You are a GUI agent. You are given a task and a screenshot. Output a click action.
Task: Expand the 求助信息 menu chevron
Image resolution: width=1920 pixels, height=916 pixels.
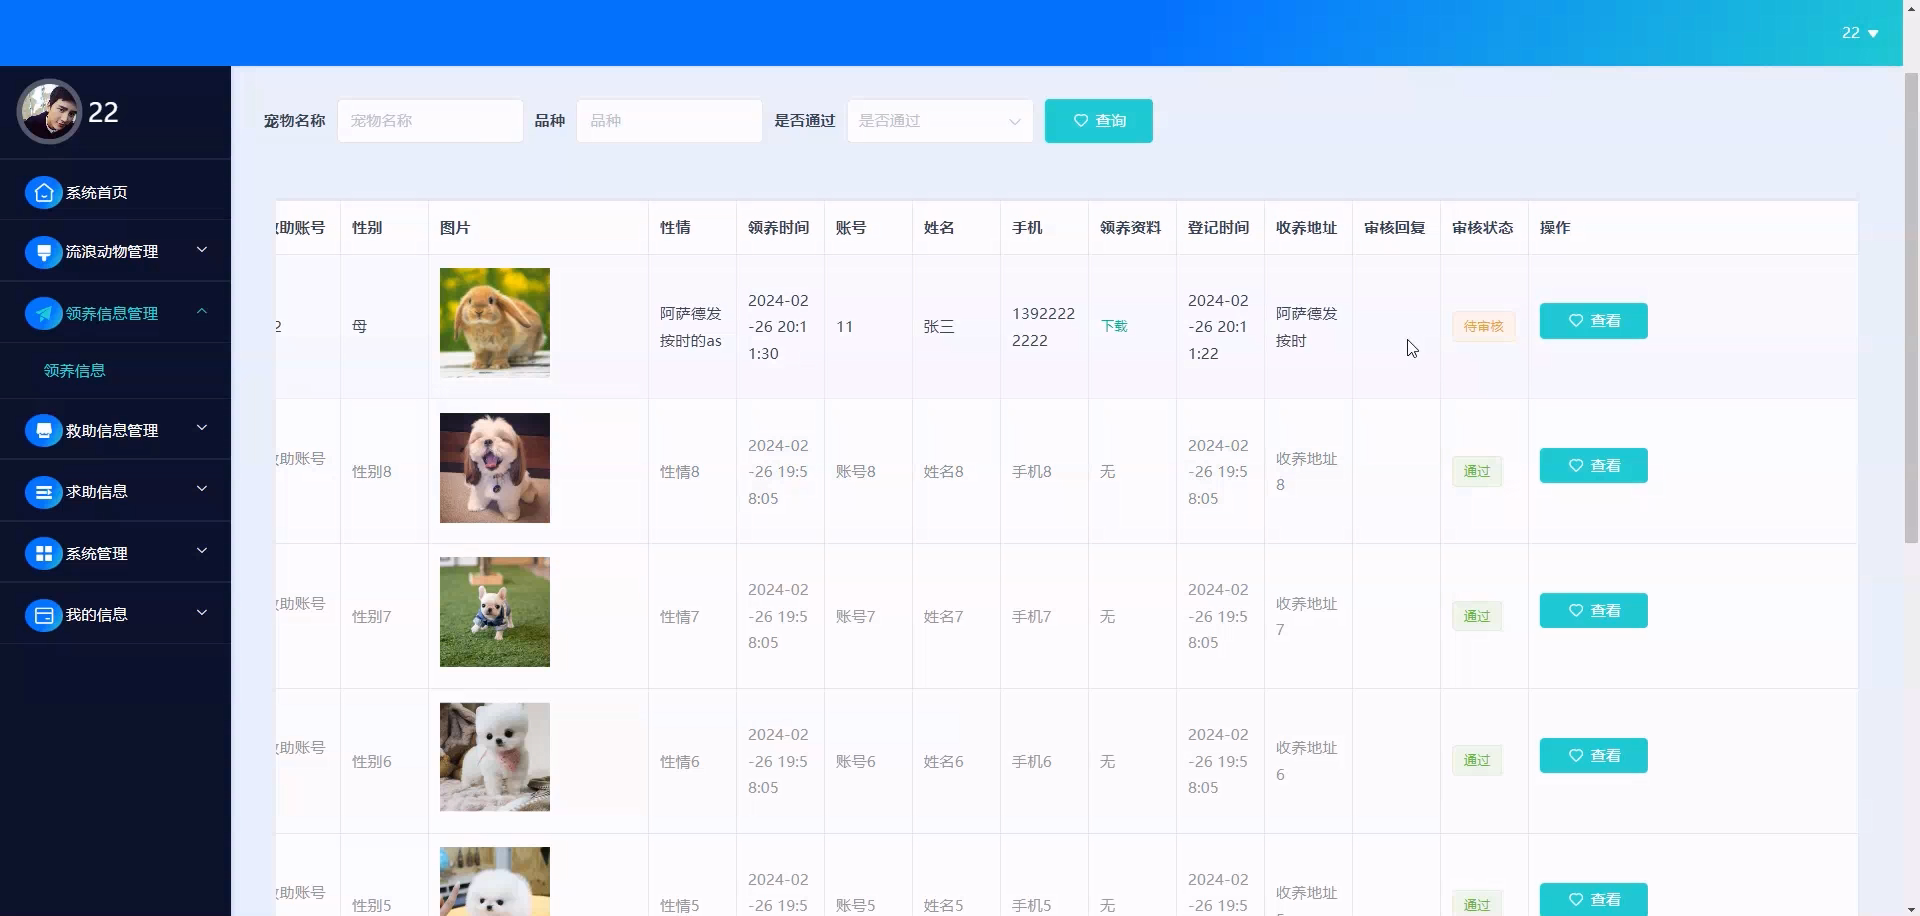pyautogui.click(x=202, y=489)
